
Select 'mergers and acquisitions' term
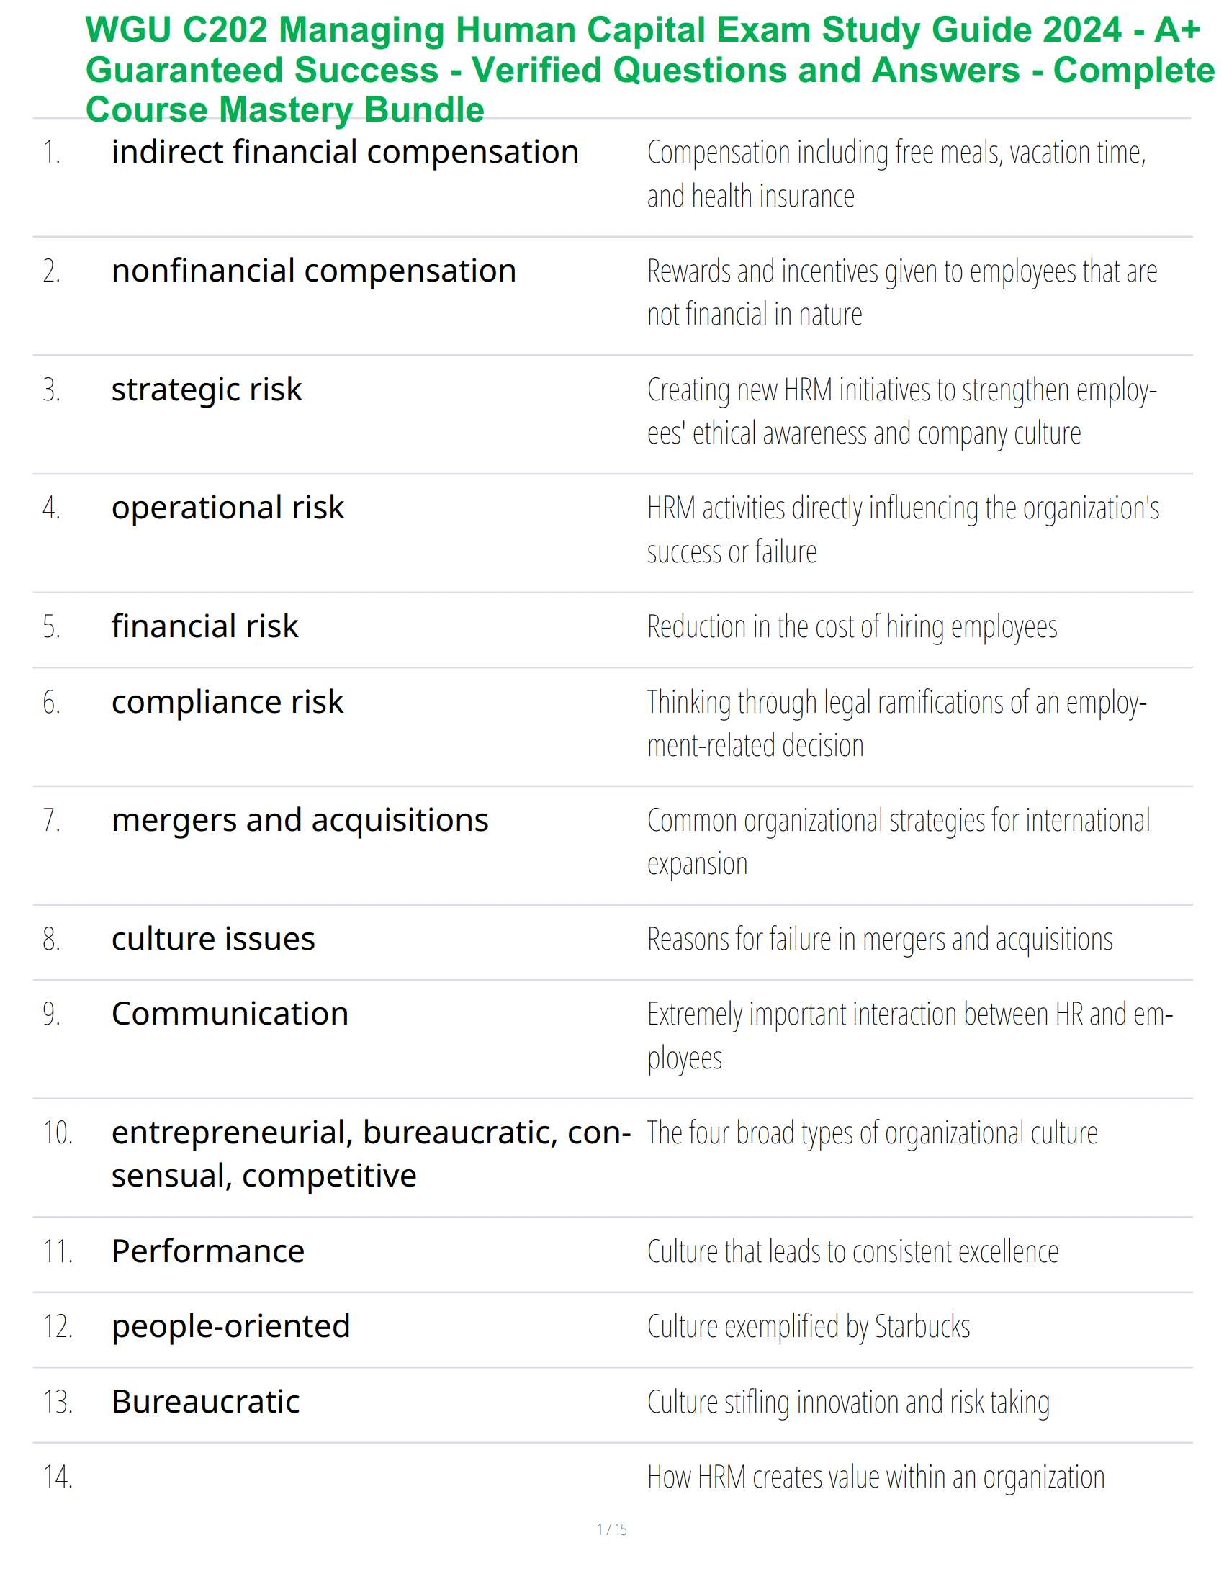coord(300,820)
